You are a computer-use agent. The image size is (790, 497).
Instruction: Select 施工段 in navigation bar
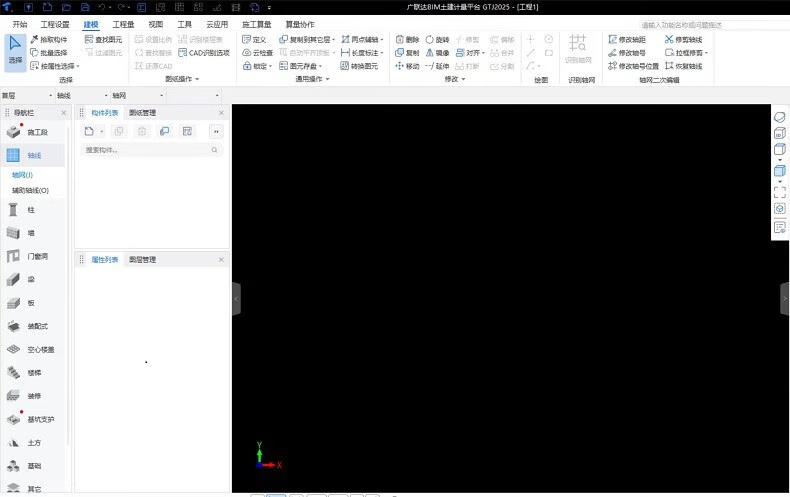34,132
